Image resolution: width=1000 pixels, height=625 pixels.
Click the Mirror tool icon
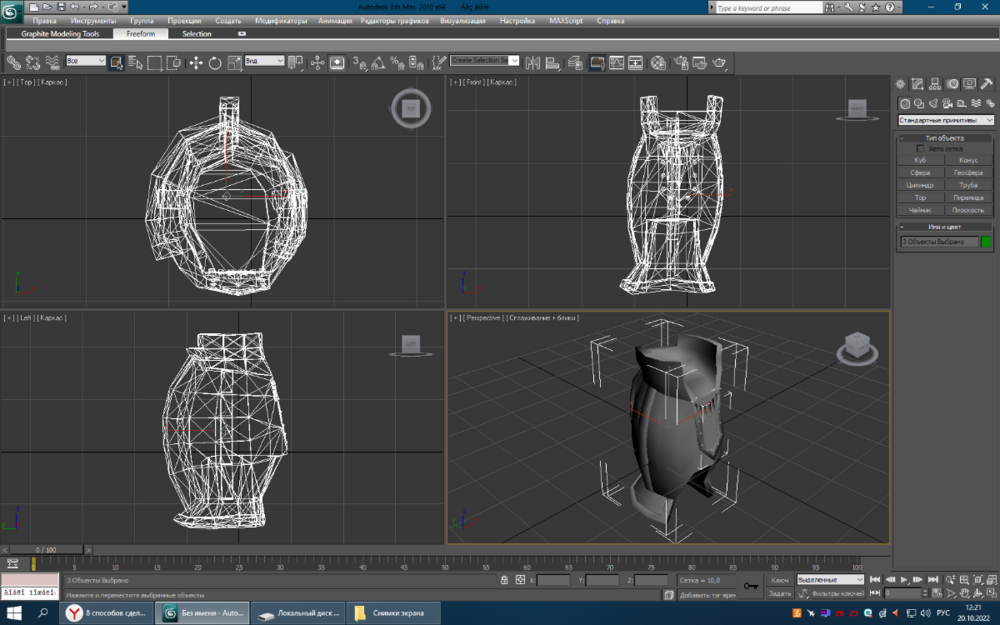pyautogui.click(x=532, y=62)
